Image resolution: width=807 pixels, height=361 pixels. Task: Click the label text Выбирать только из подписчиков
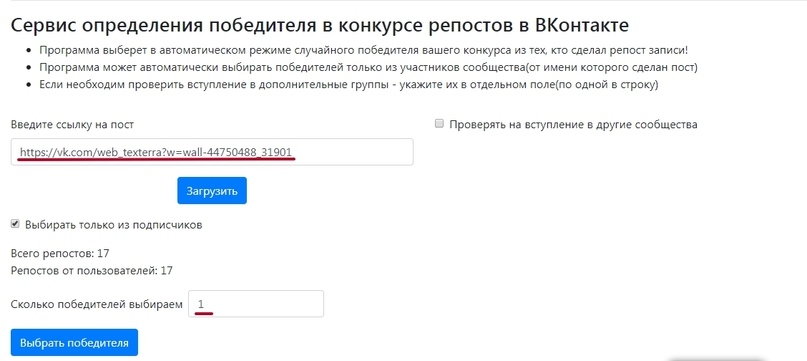coord(113,225)
